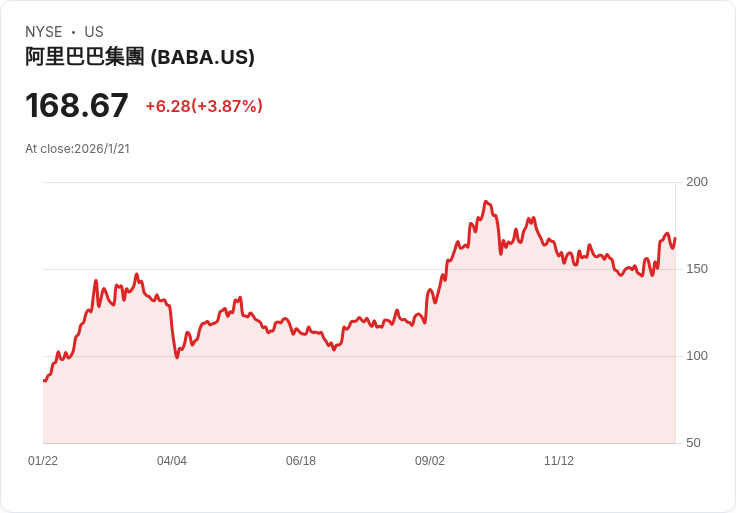Click the BABA.US stock title

coord(140,57)
